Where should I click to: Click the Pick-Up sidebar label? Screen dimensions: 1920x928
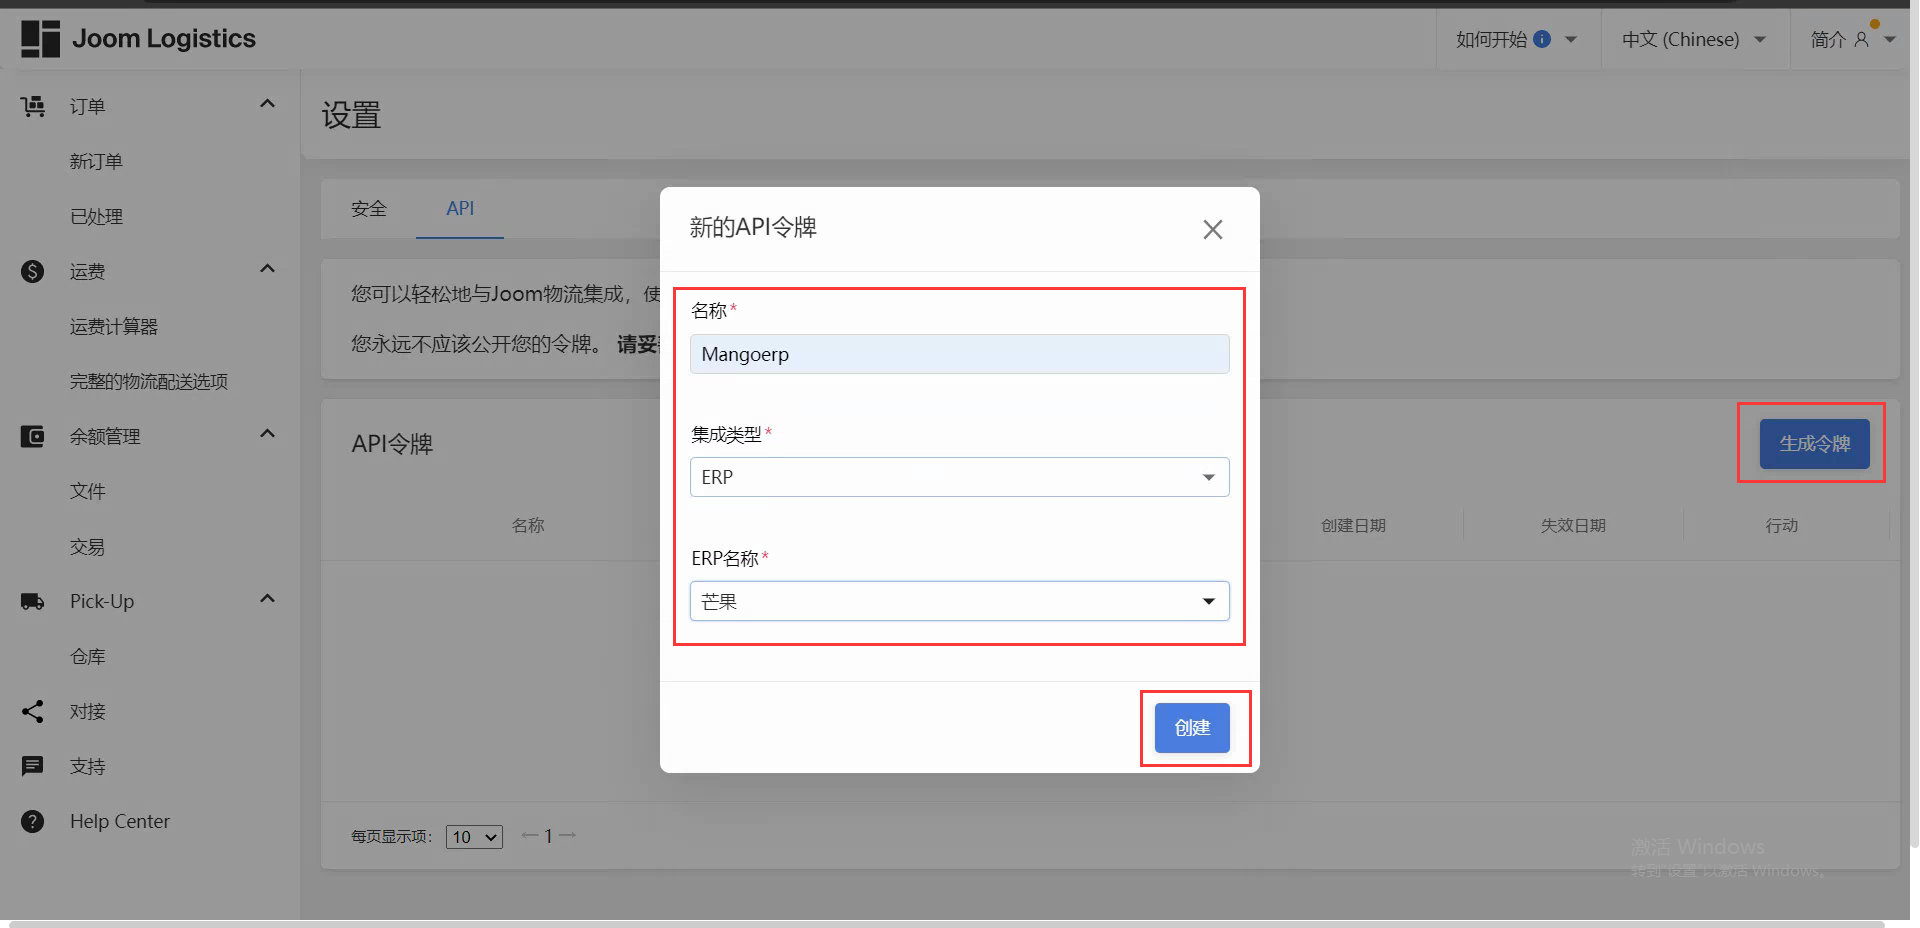point(102,601)
